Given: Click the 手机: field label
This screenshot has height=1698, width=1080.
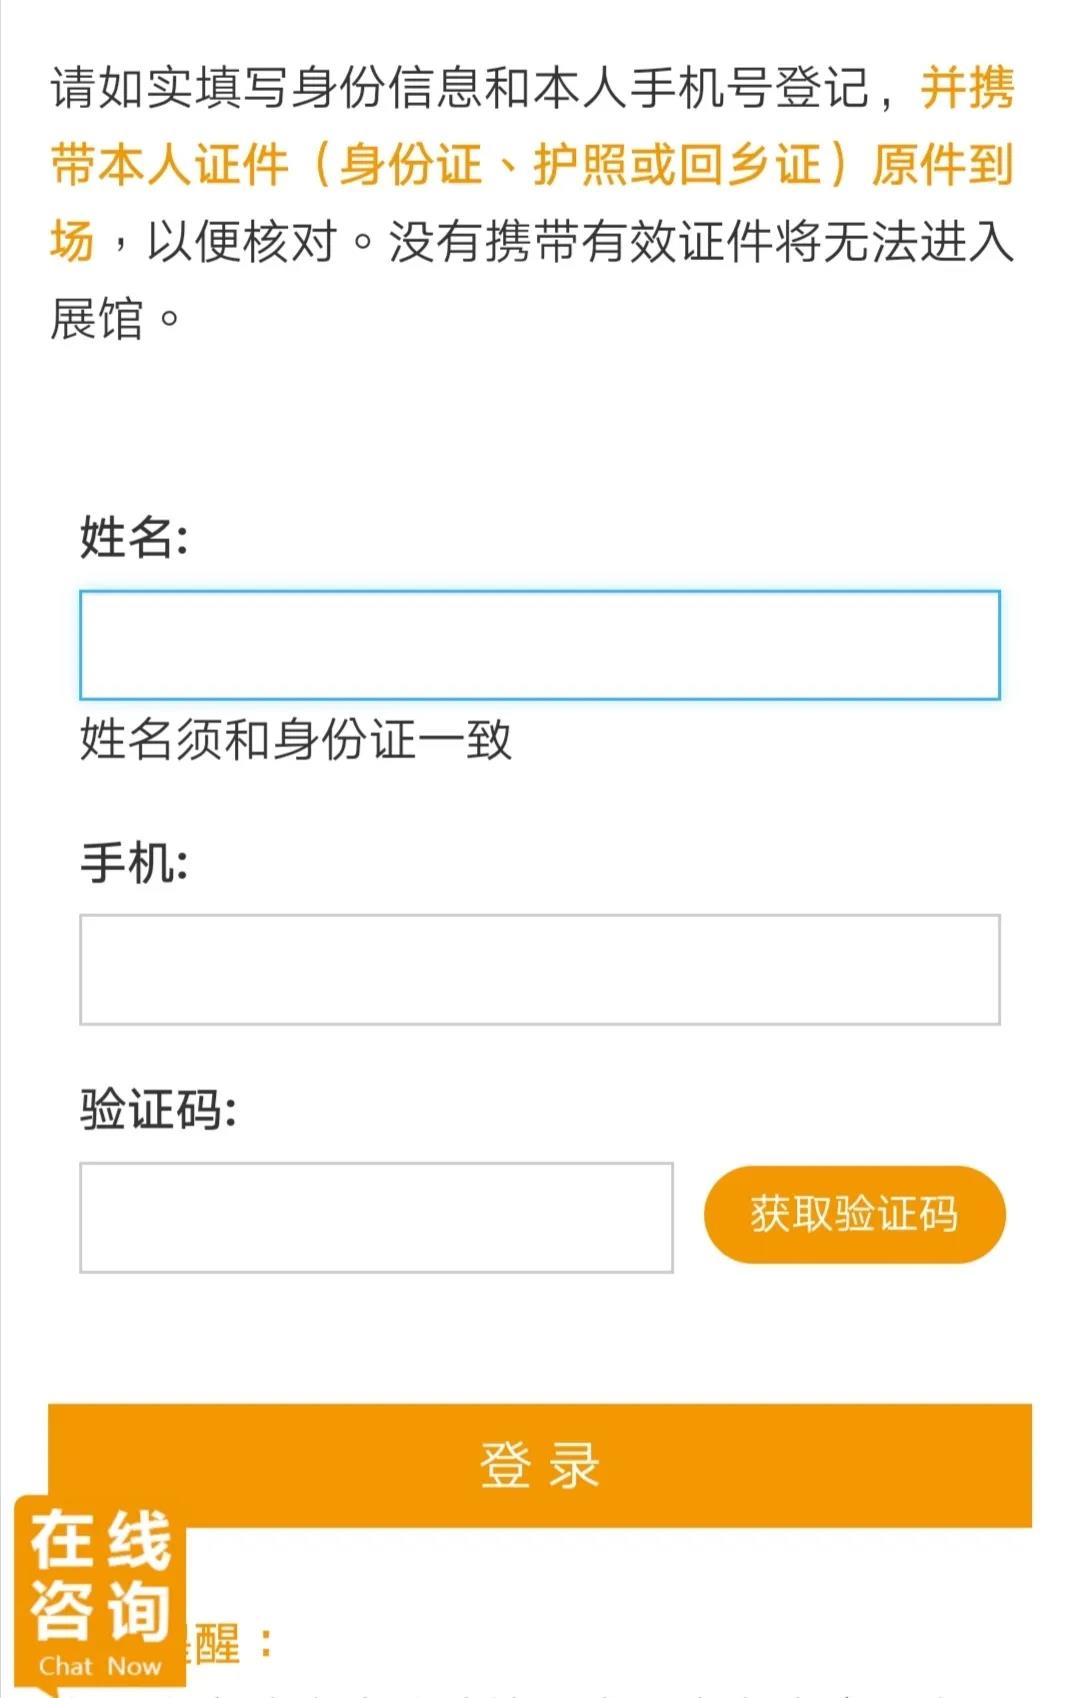Looking at the screenshot, I should [x=134, y=862].
